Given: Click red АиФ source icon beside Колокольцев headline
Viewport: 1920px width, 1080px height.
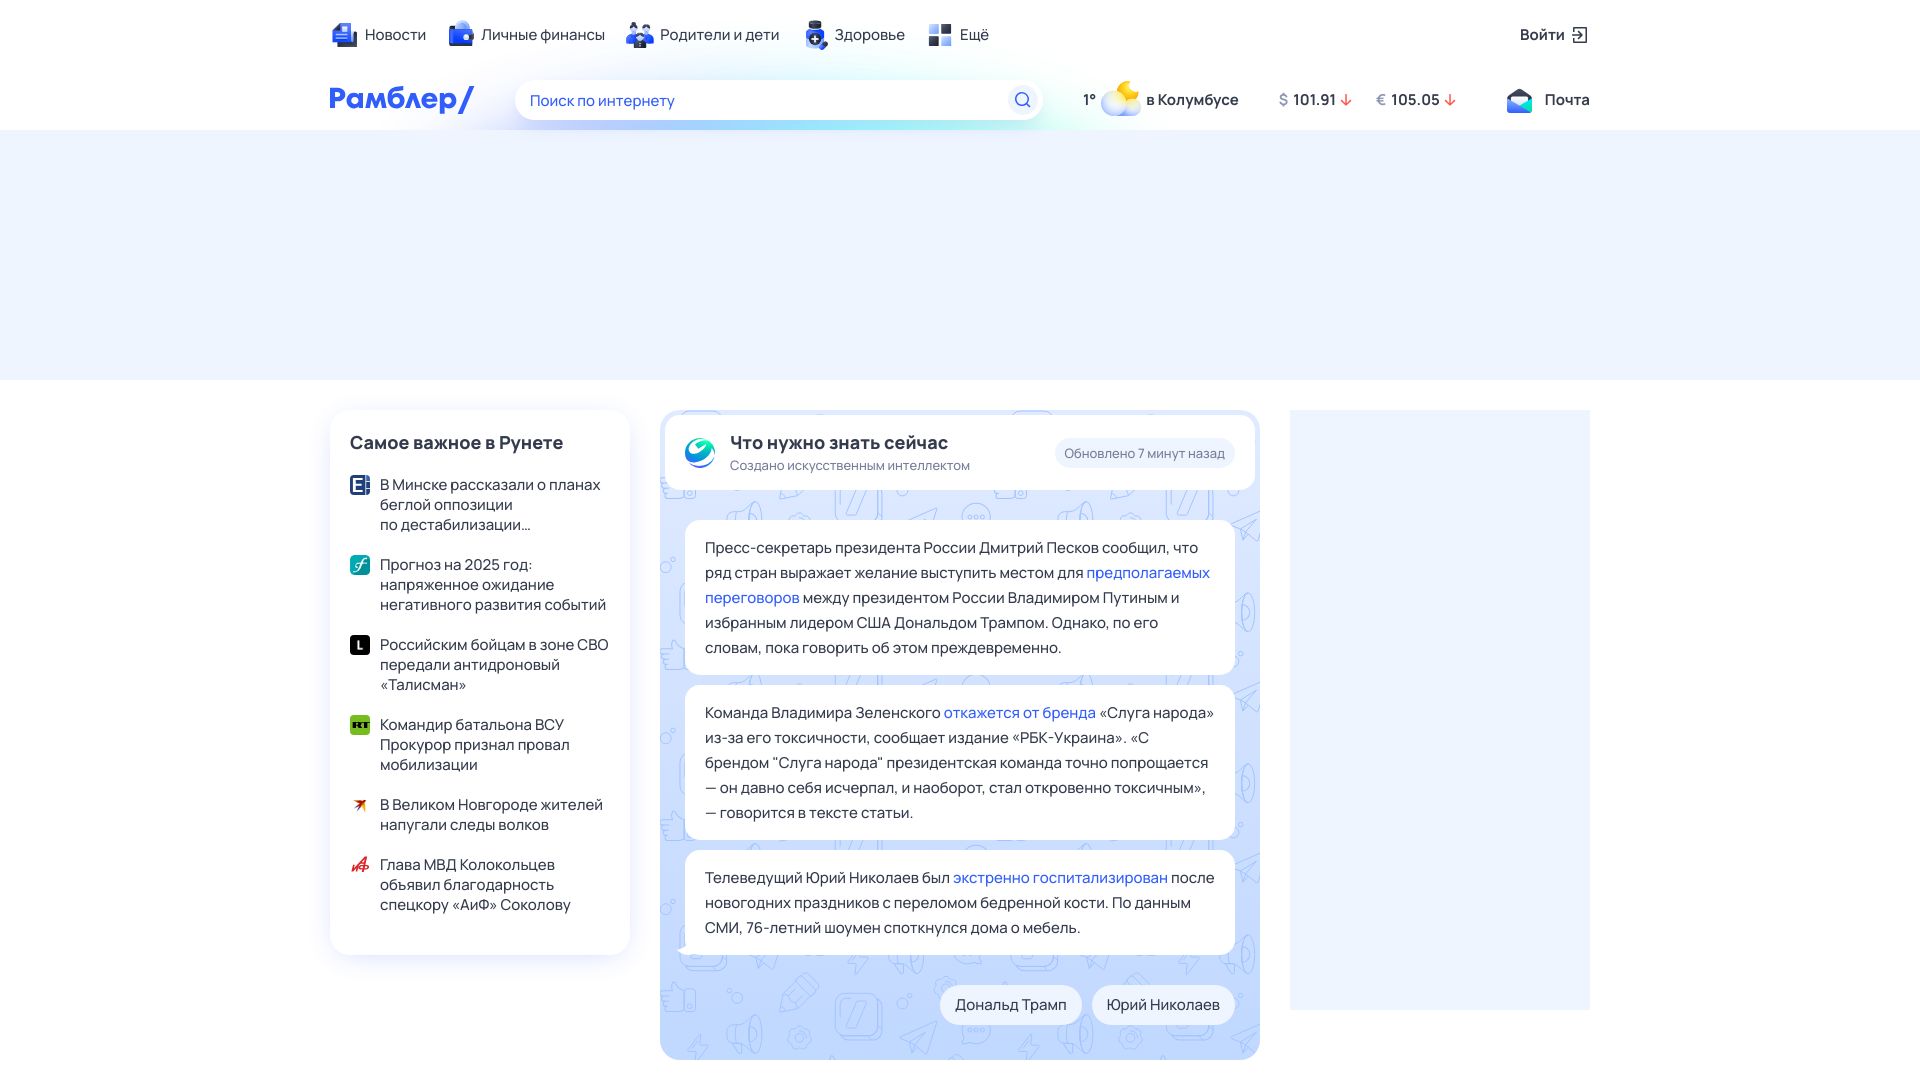Looking at the screenshot, I should point(360,865).
